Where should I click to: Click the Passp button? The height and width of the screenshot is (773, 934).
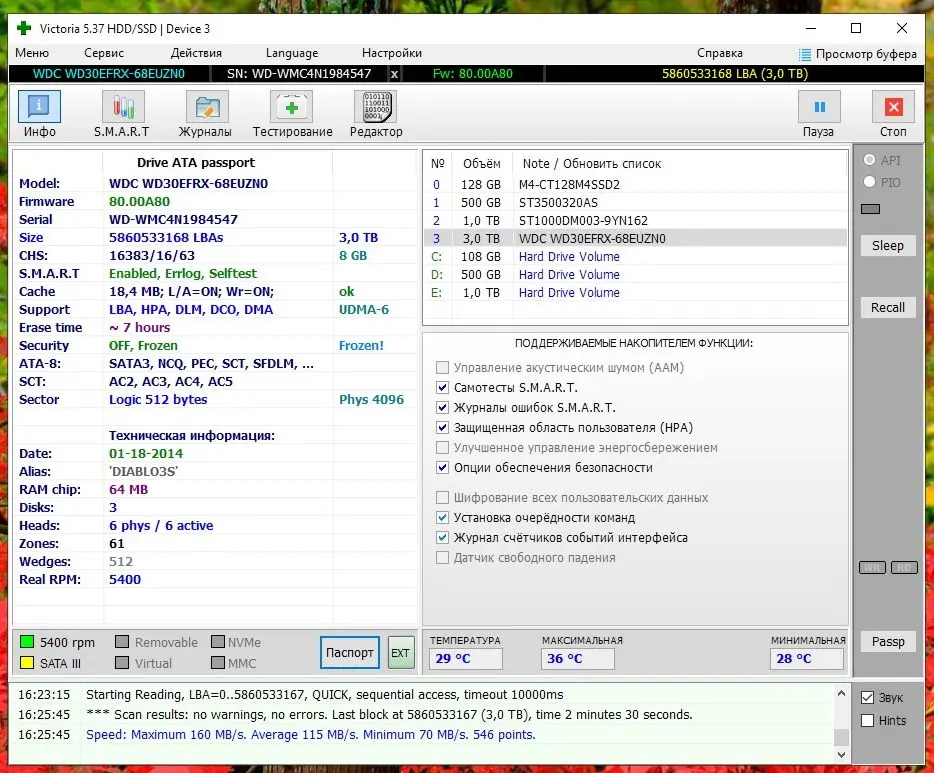click(888, 641)
